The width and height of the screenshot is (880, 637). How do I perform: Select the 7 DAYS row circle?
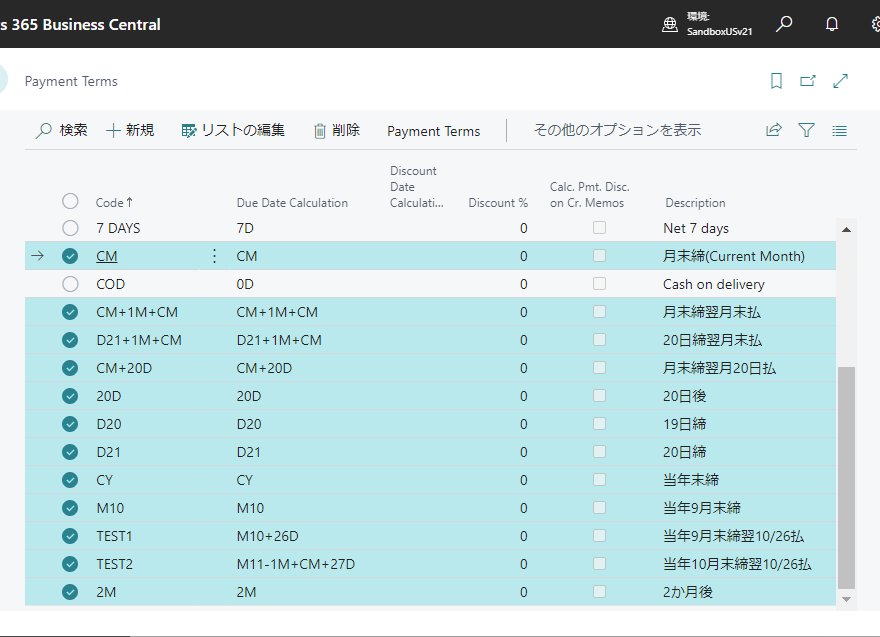70,228
